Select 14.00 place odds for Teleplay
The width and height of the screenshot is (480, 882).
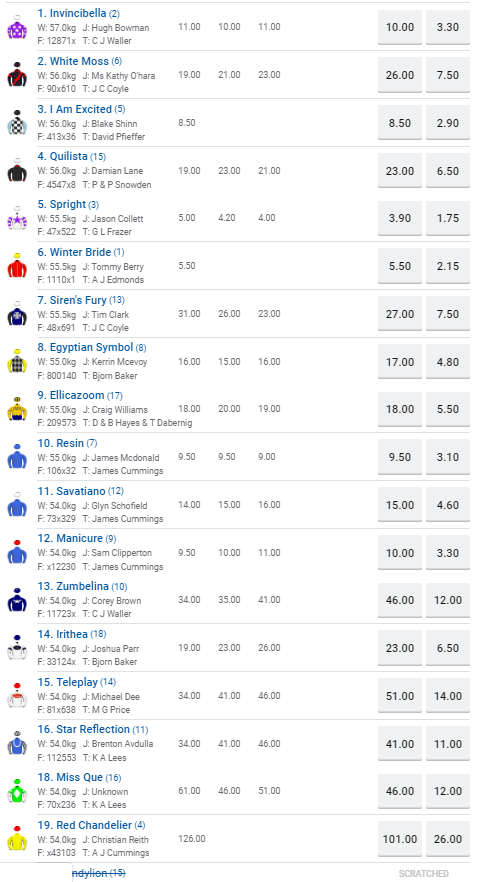pyautogui.click(x=448, y=696)
